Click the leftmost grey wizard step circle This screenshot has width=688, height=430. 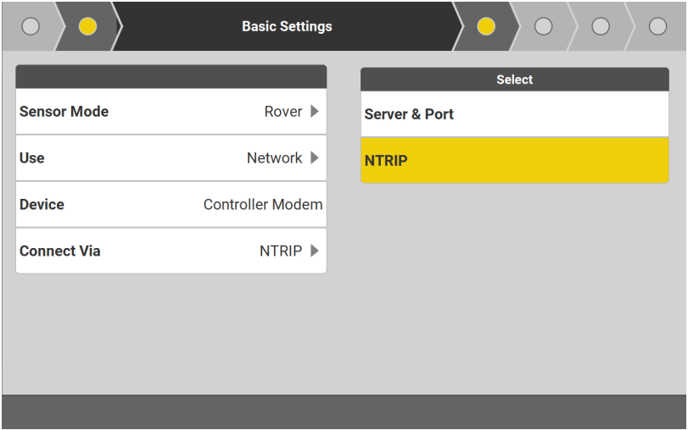click(30, 27)
